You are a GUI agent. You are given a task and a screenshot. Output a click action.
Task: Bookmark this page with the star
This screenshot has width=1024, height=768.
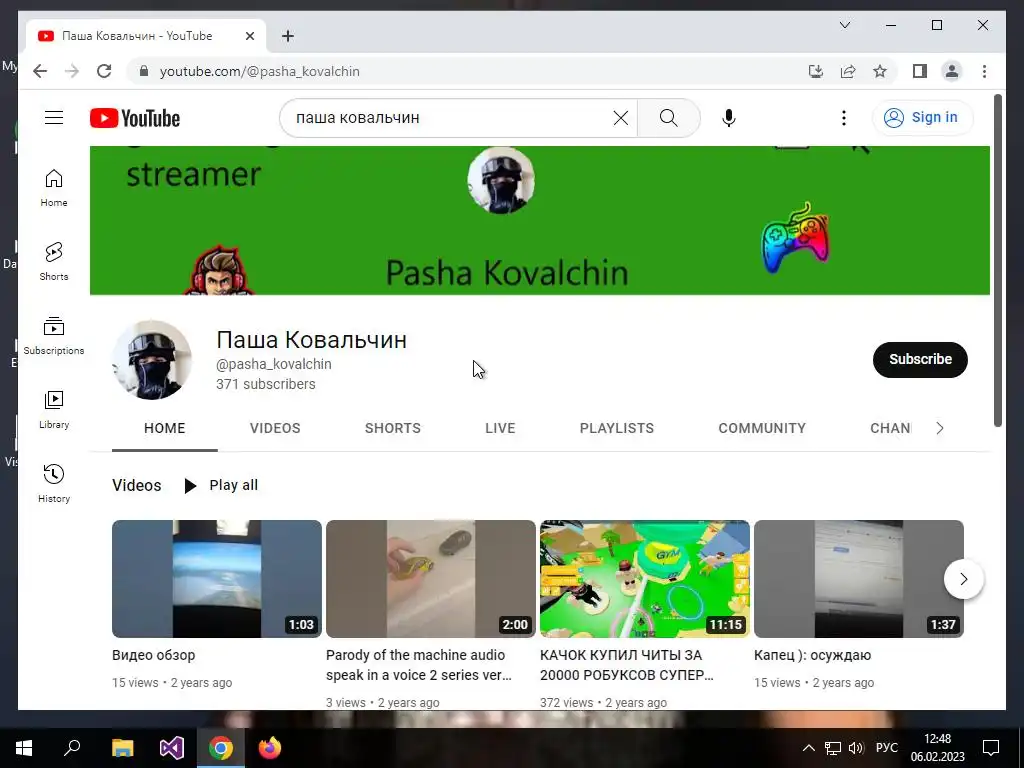point(880,71)
